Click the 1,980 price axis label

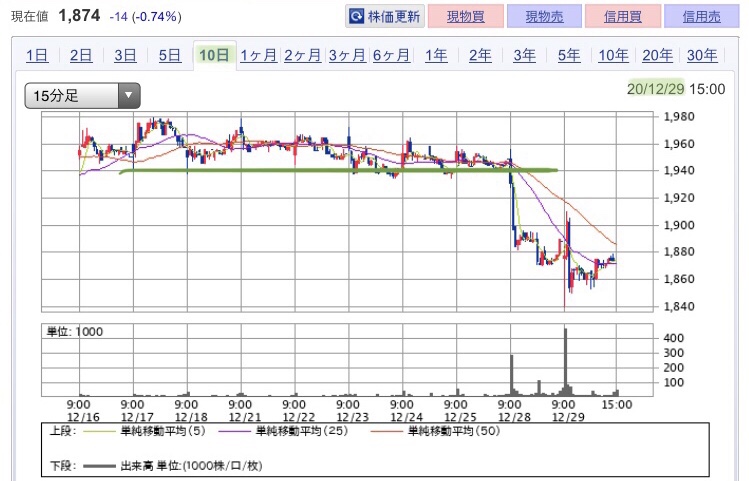[x=679, y=117]
